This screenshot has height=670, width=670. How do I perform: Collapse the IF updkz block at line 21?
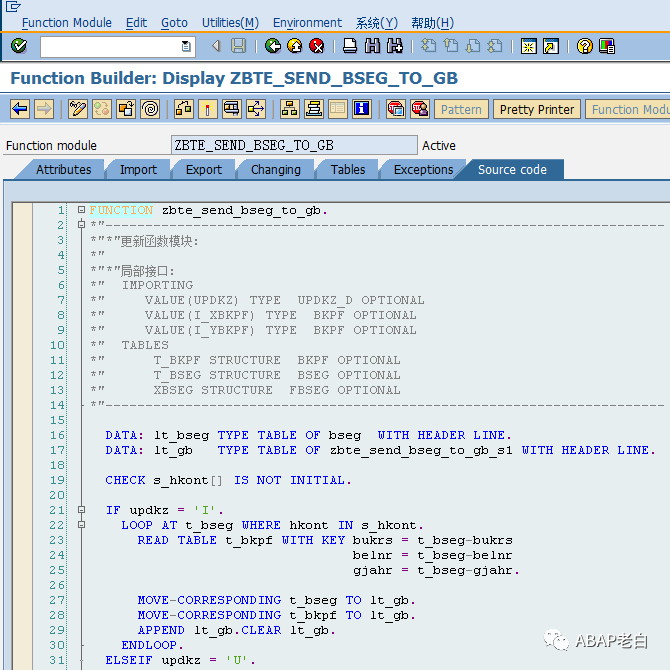pos(81,510)
